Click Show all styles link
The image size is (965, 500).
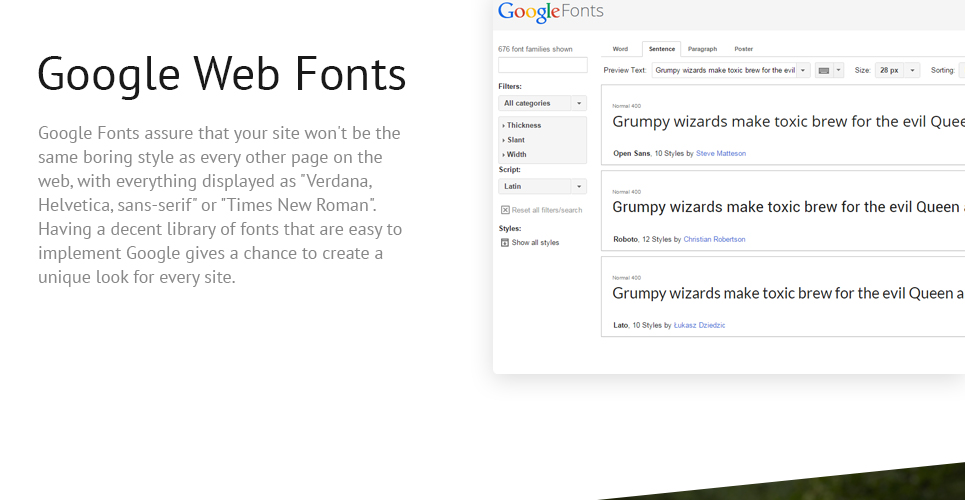click(x=535, y=243)
